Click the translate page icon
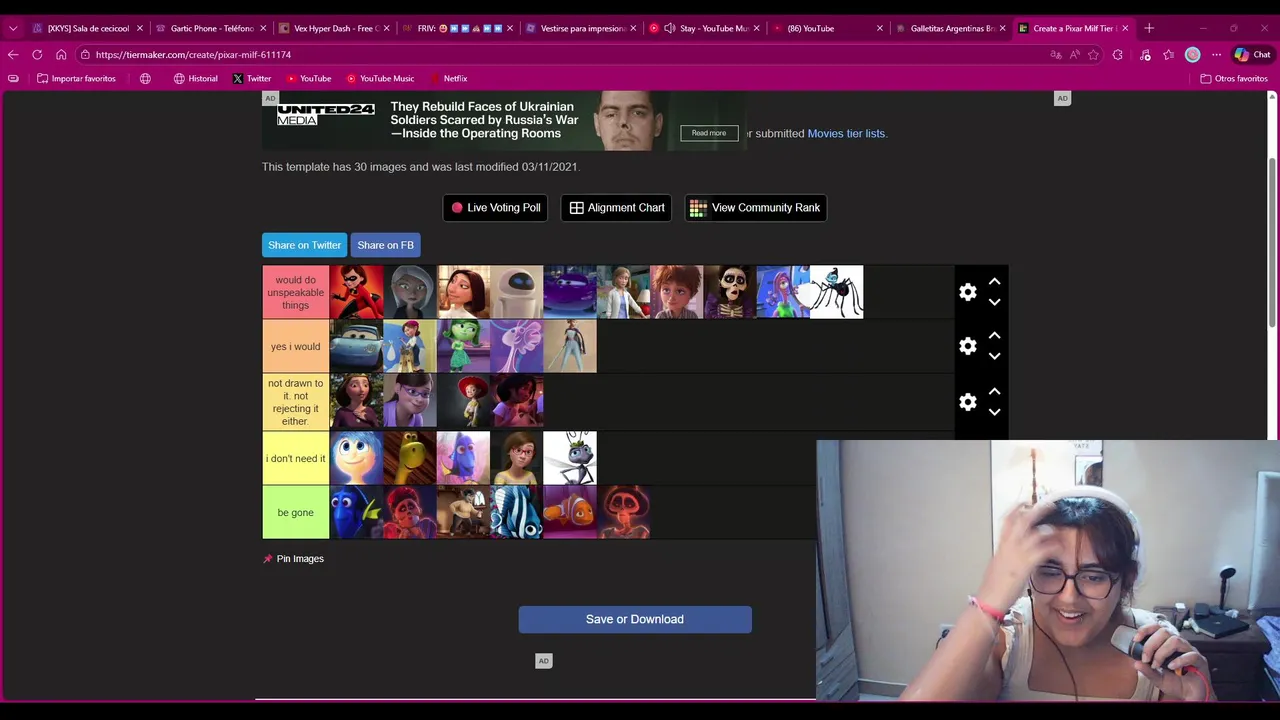This screenshot has width=1280, height=720. [x=1056, y=55]
